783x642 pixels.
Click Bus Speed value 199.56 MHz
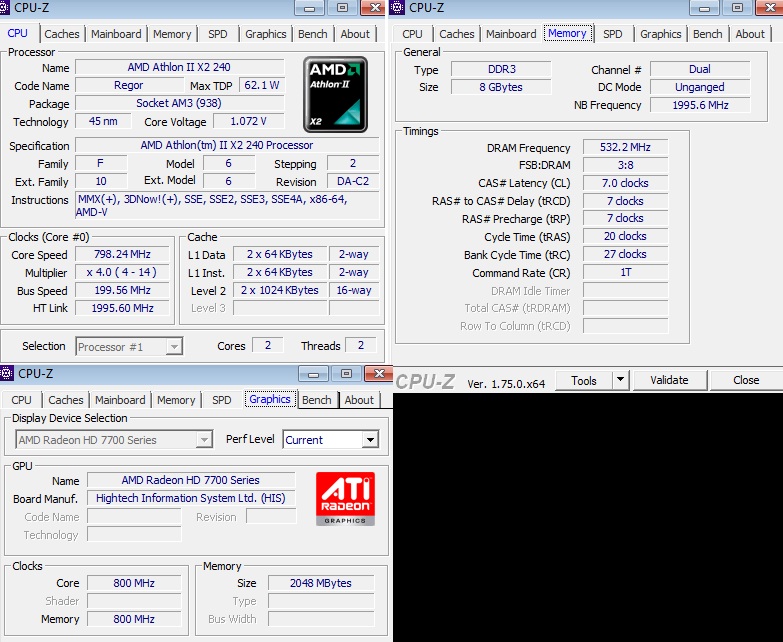click(122, 290)
